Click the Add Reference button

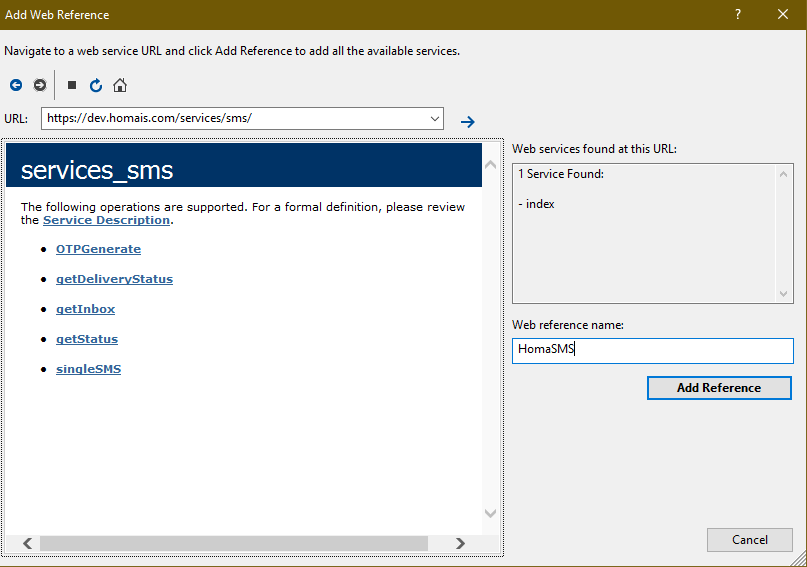click(x=719, y=388)
